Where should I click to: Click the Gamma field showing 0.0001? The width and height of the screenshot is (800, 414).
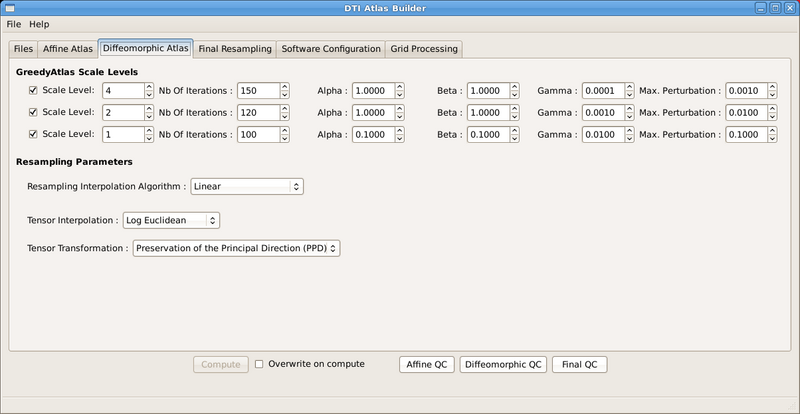point(604,91)
